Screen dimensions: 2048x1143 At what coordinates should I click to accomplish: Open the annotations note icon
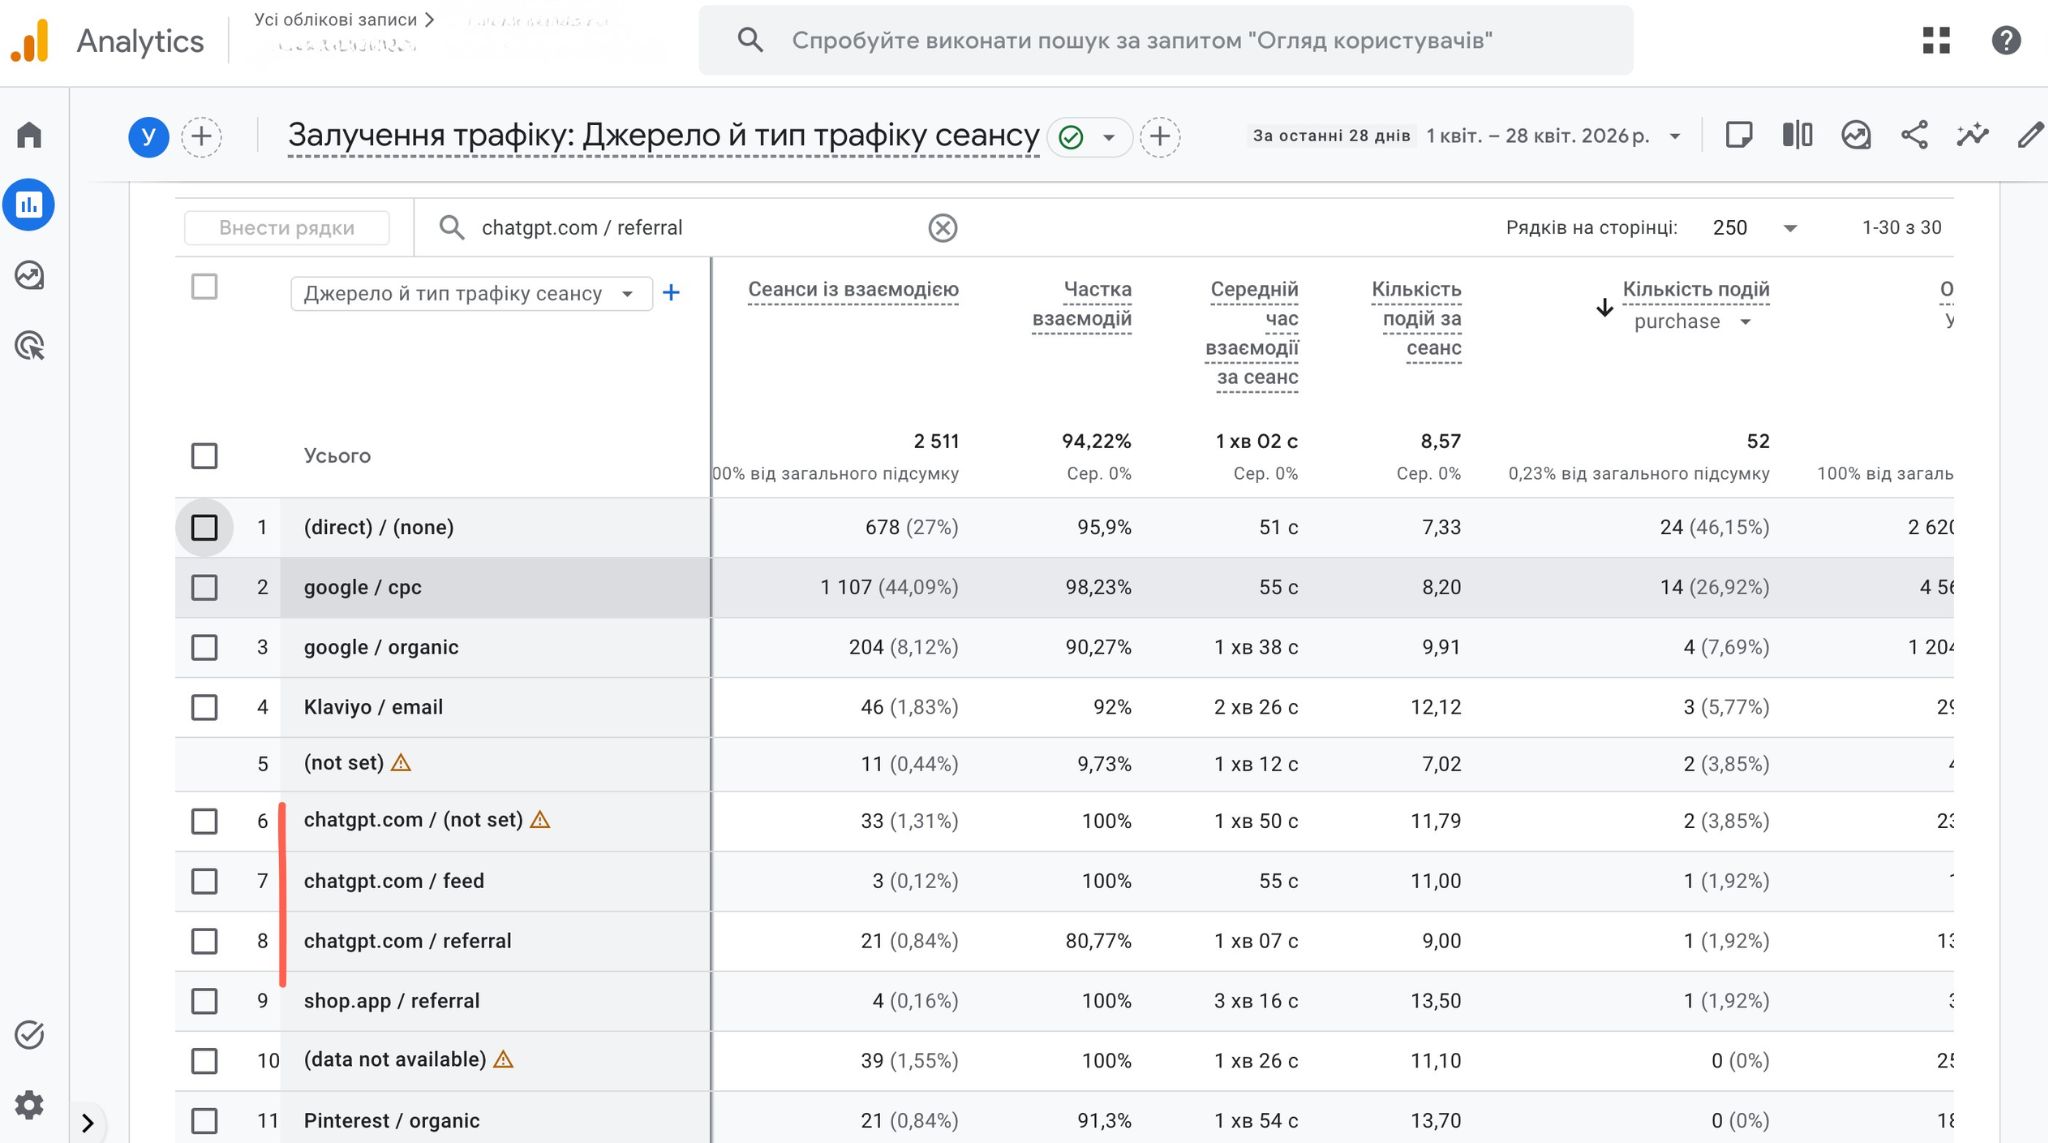pyautogui.click(x=1739, y=135)
